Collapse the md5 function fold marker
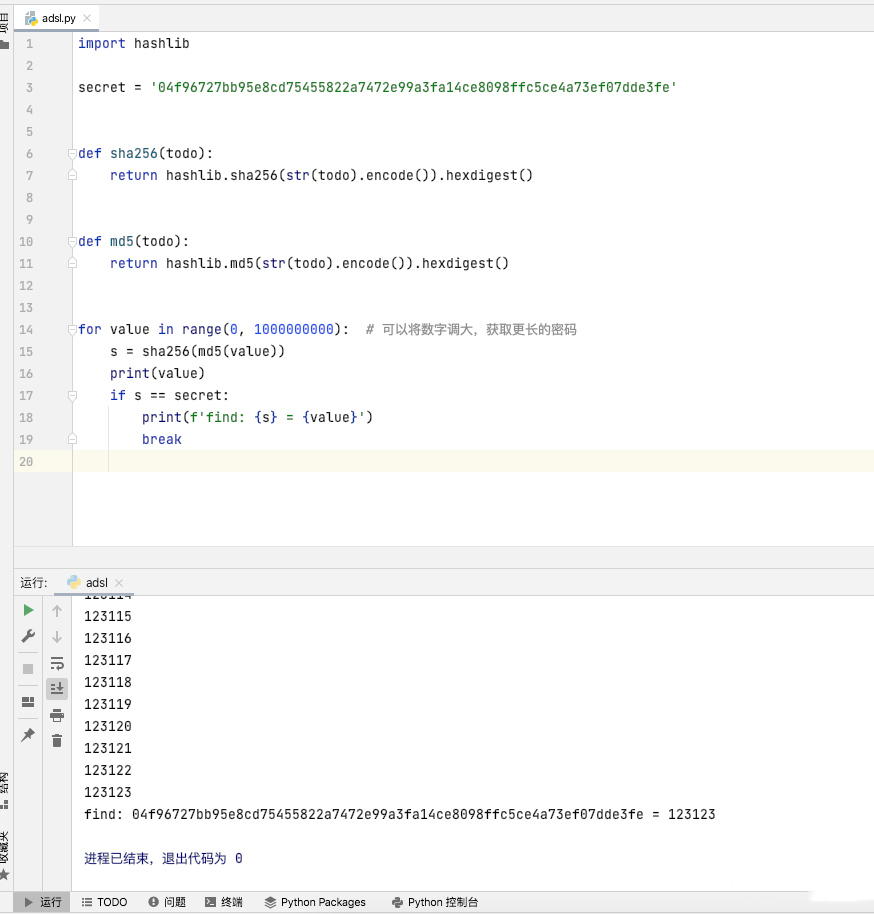874x914 pixels. pos(72,242)
